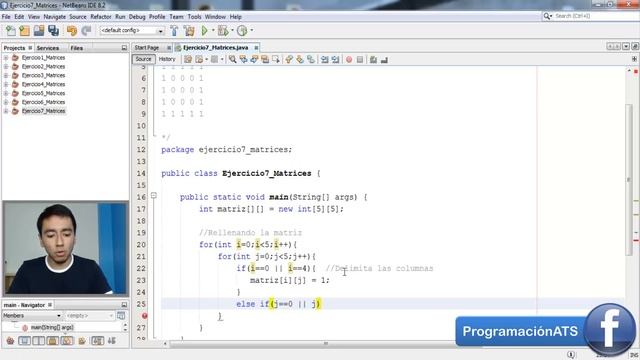Click the error marker beside line 26
Image resolution: width=640 pixels, height=360 pixels.
tap(144, 316)
